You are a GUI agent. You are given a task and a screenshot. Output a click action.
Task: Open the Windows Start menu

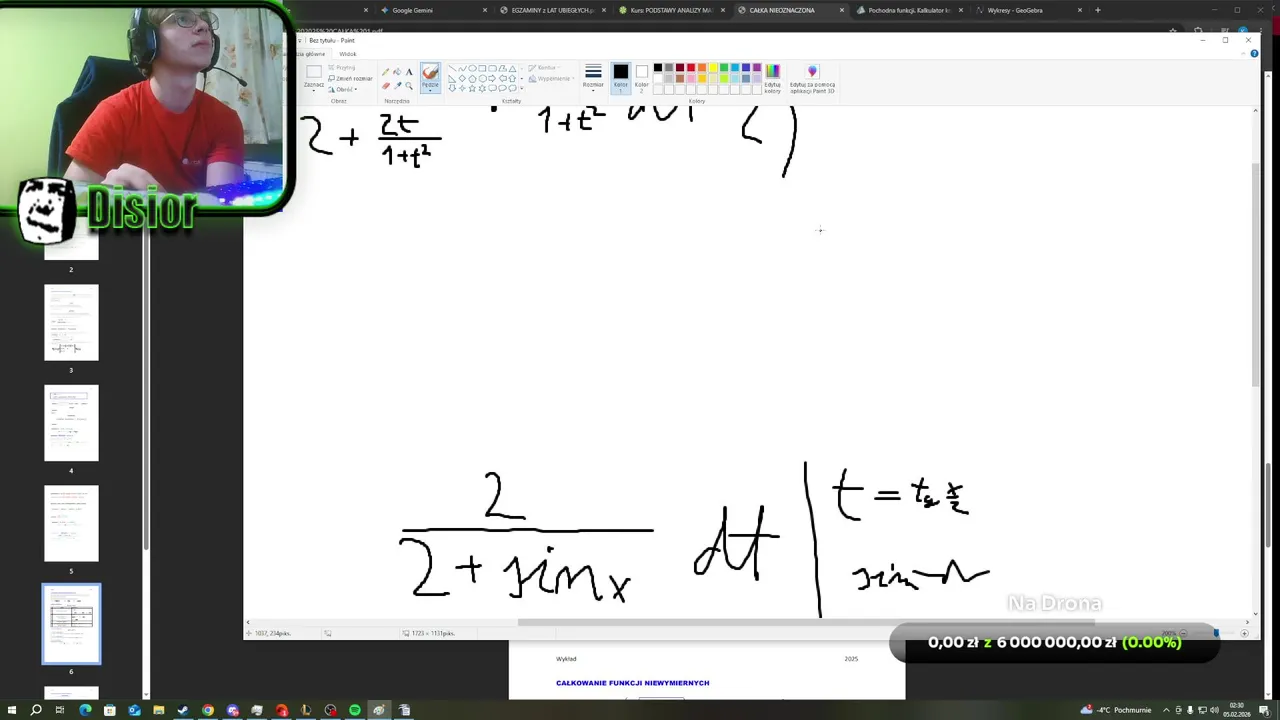tap(12, 710)
